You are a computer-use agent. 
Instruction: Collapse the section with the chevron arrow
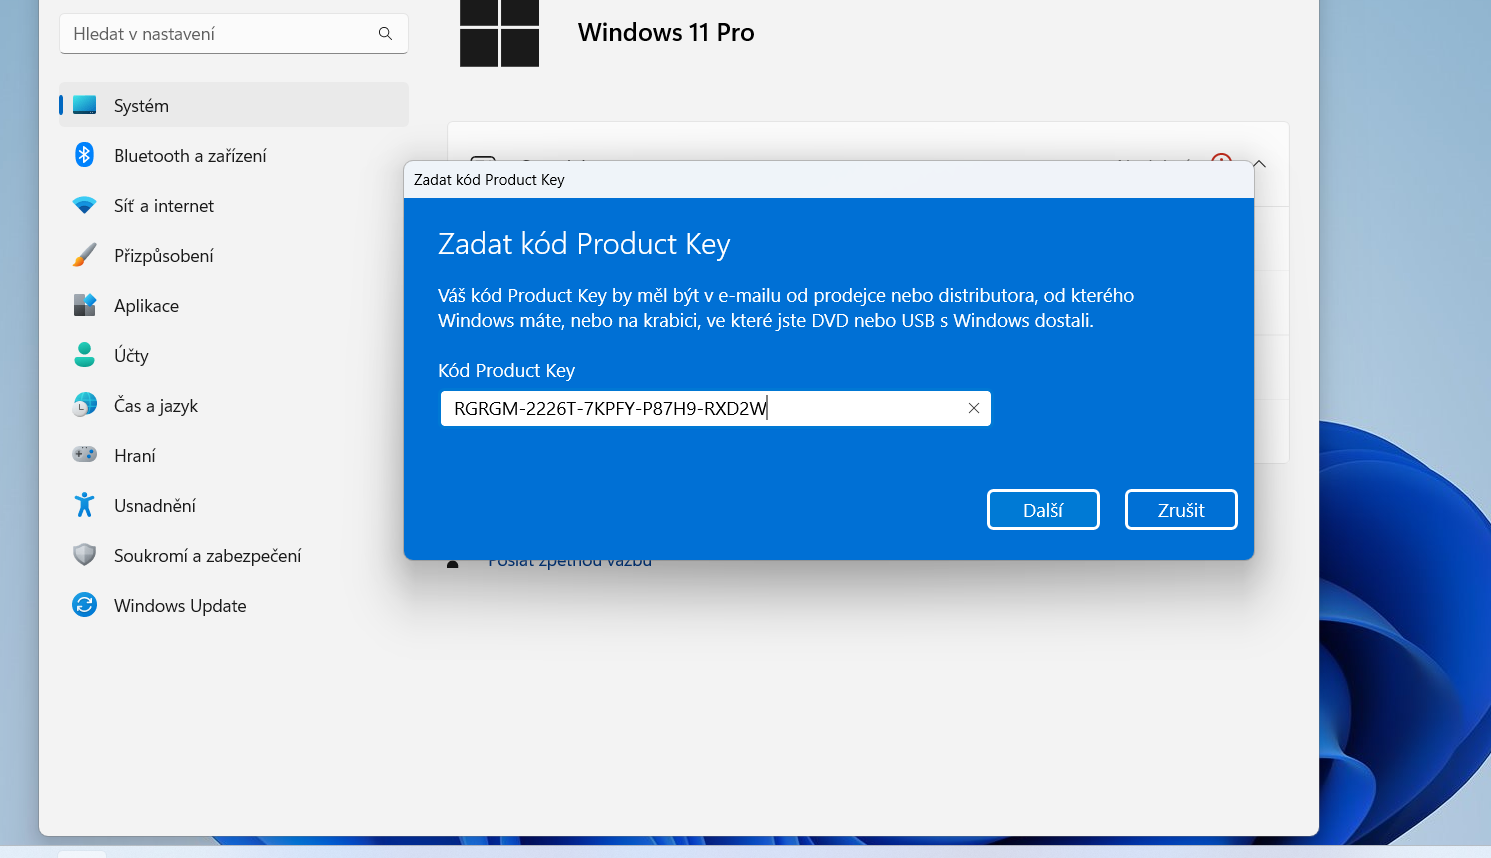point(1259,164)
